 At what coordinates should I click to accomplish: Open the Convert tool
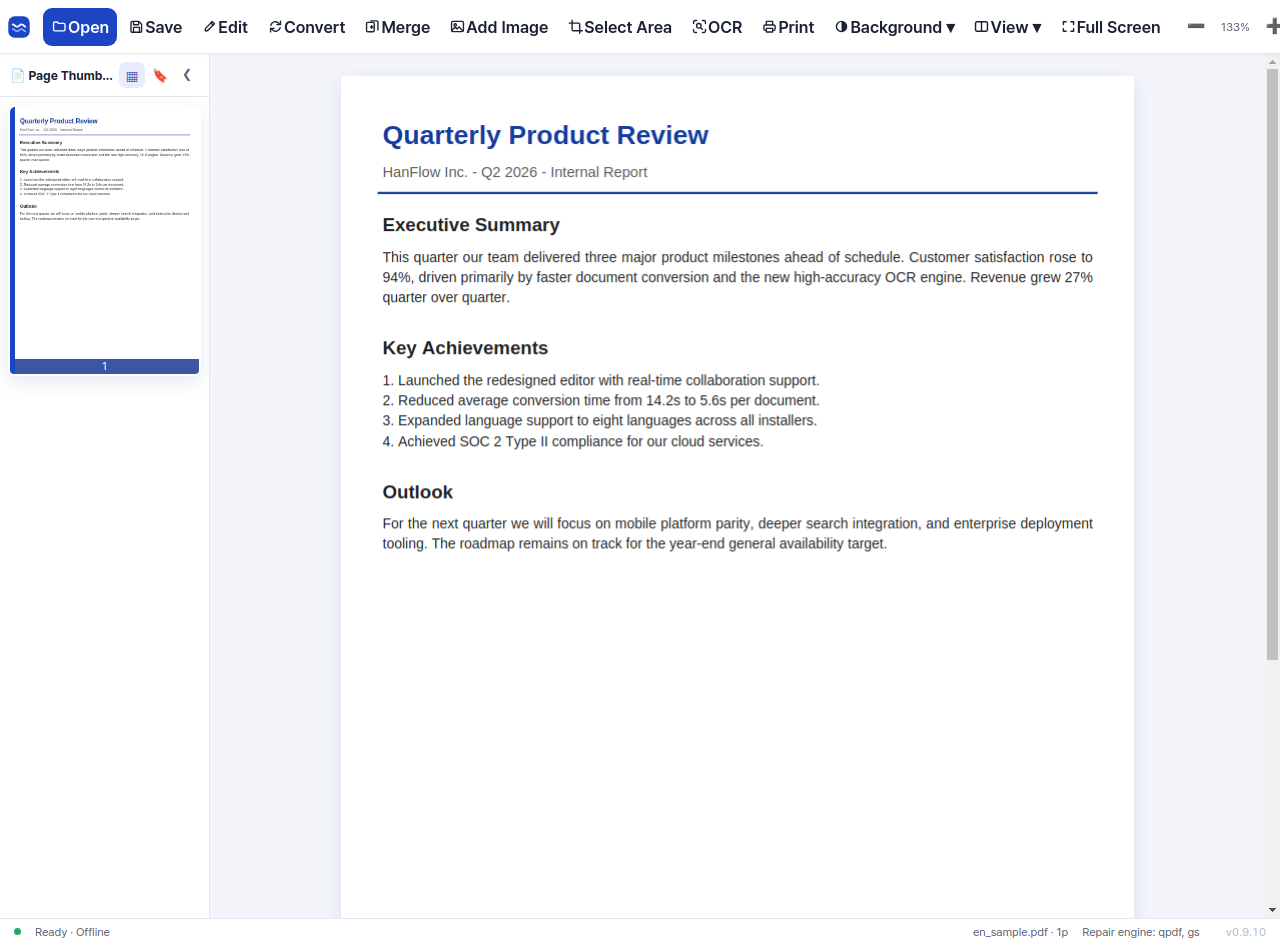[x=307, y=27]
